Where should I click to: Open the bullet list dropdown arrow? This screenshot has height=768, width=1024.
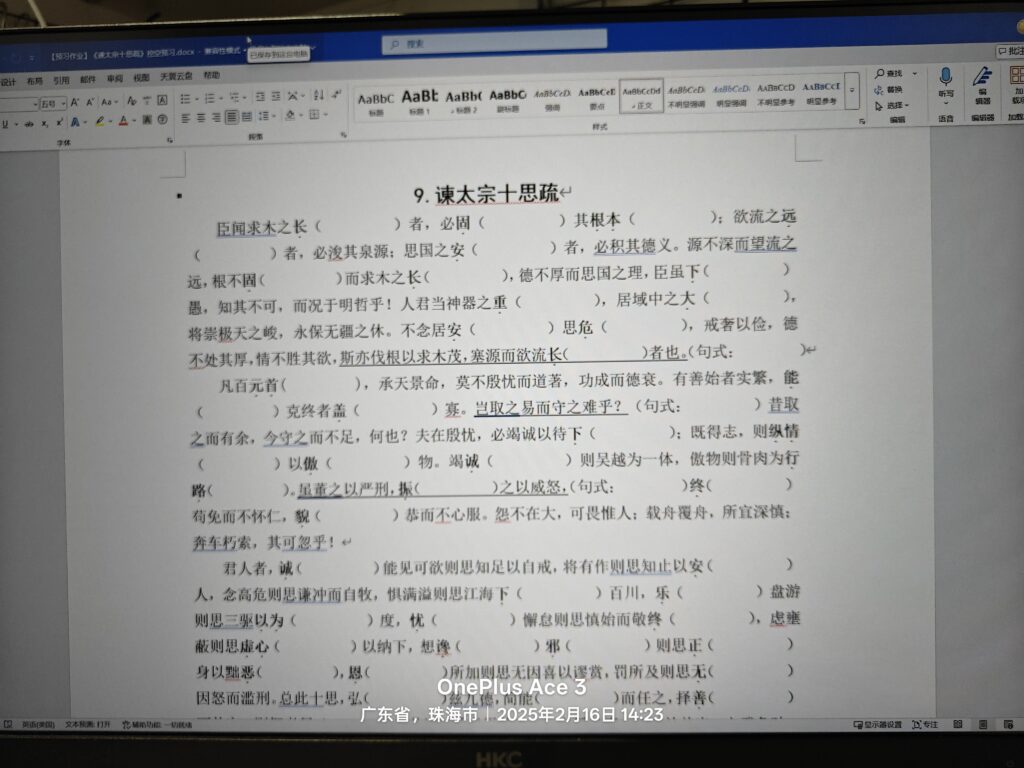tap(197, 99)
